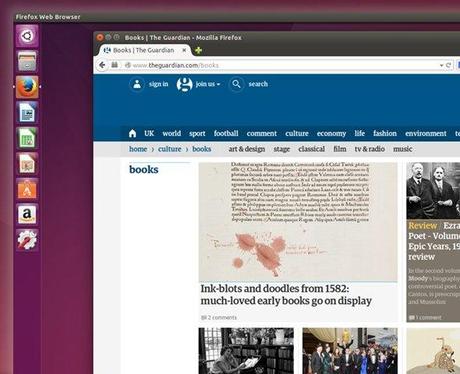Click the join us membership icon
The height and width of the screenshot is (374, 460).
(x=184, y=84)
